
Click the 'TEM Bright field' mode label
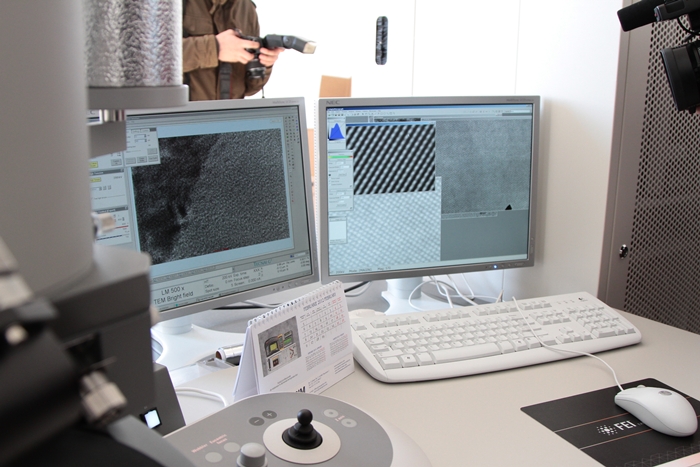coord(174,299)
